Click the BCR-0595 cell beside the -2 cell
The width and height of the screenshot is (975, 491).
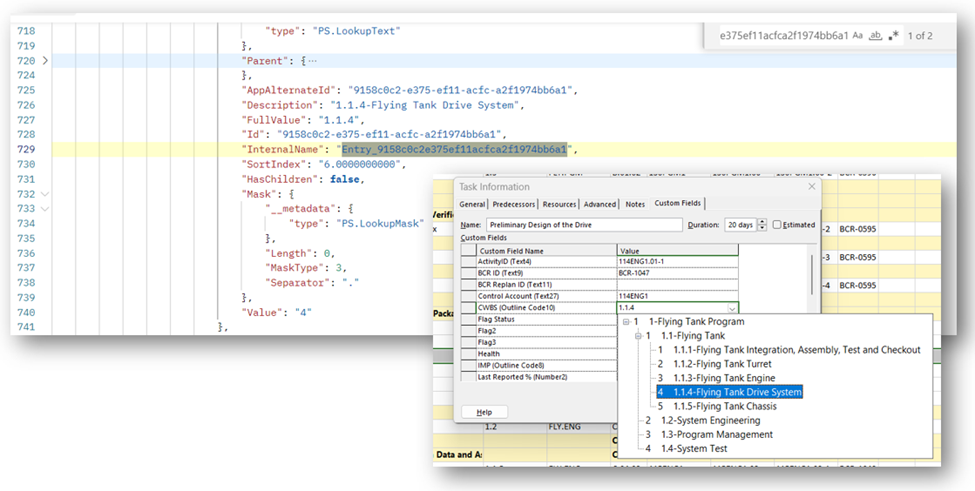pyautogui.click(x=857, y=229)
